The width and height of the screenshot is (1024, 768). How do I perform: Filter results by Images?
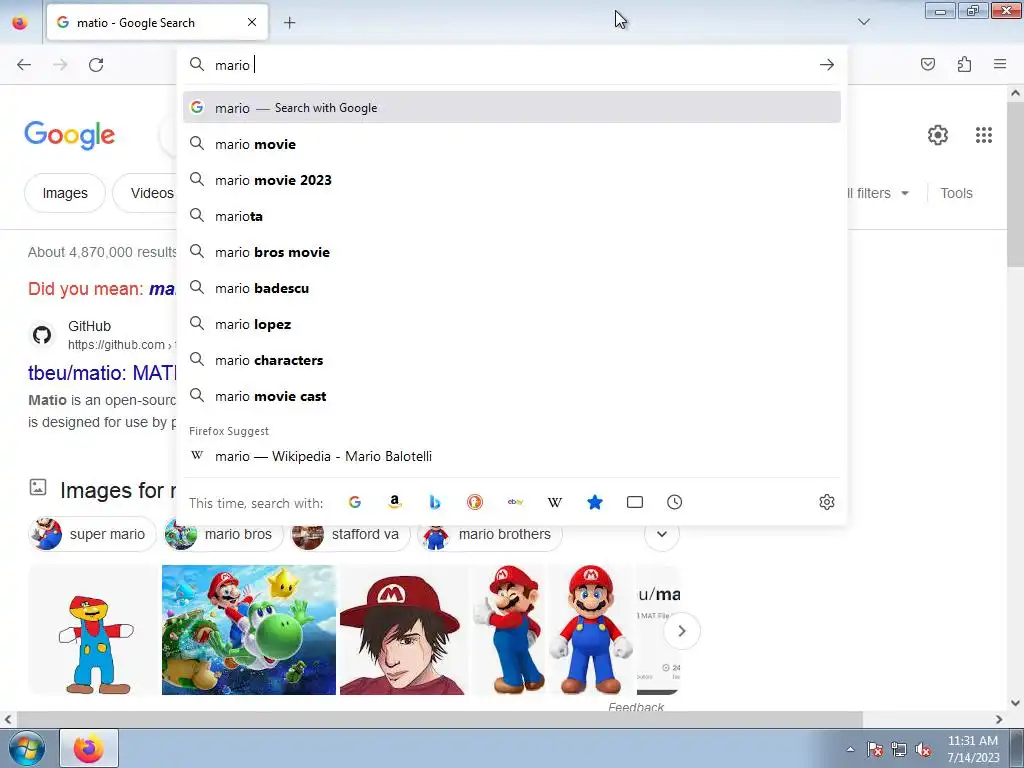tap(65, 193)
